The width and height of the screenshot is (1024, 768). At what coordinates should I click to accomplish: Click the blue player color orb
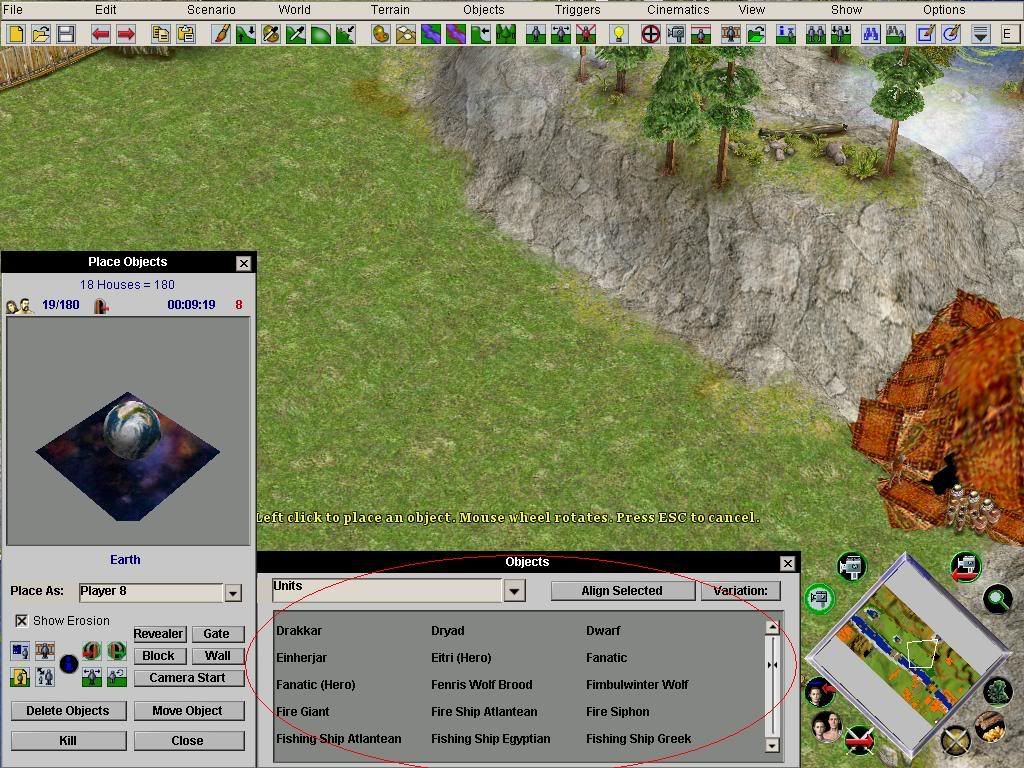click(x=68, y=663)
